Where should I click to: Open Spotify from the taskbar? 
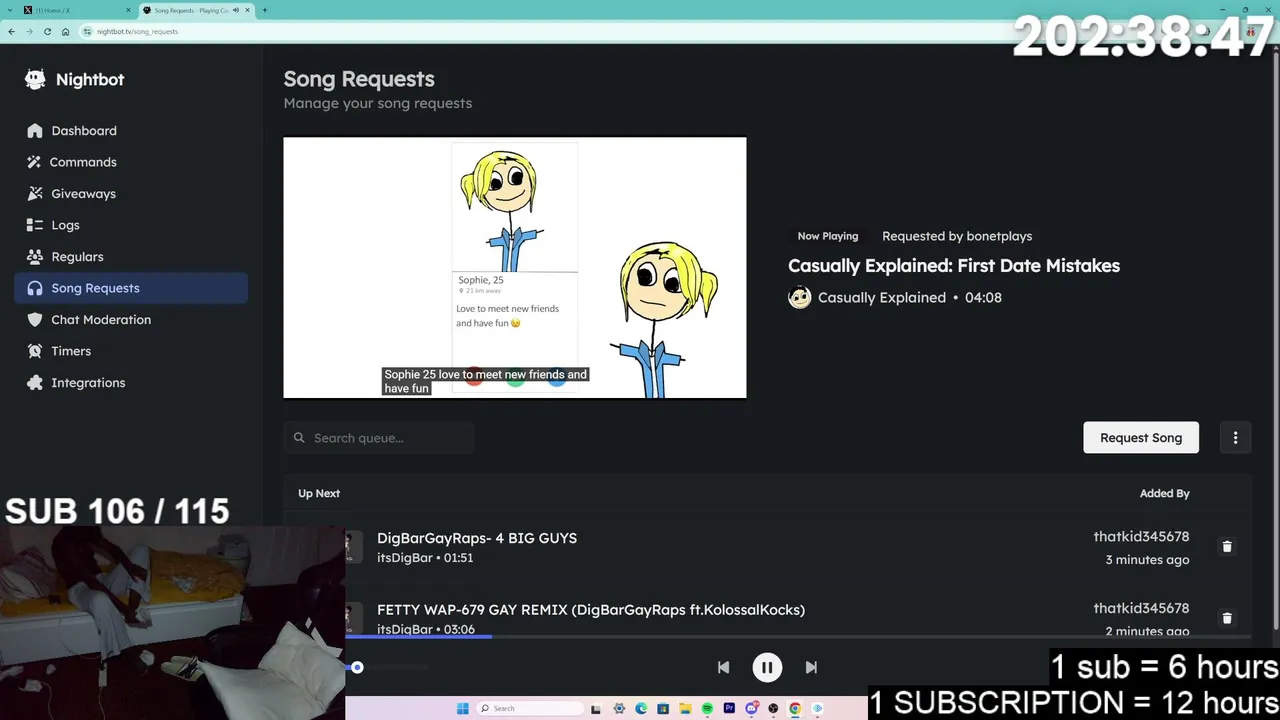tap(707, 709)
